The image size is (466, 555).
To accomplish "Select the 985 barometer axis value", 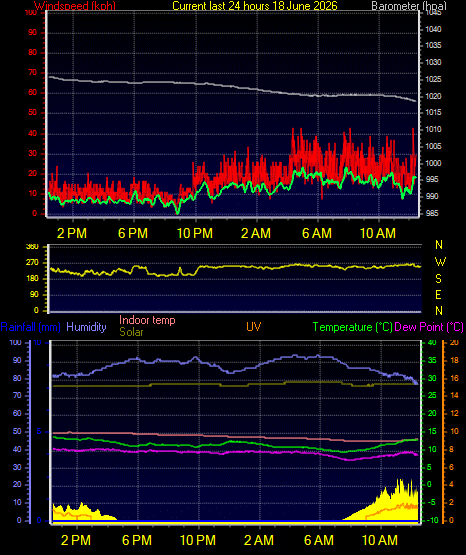I will click(433, 213).
